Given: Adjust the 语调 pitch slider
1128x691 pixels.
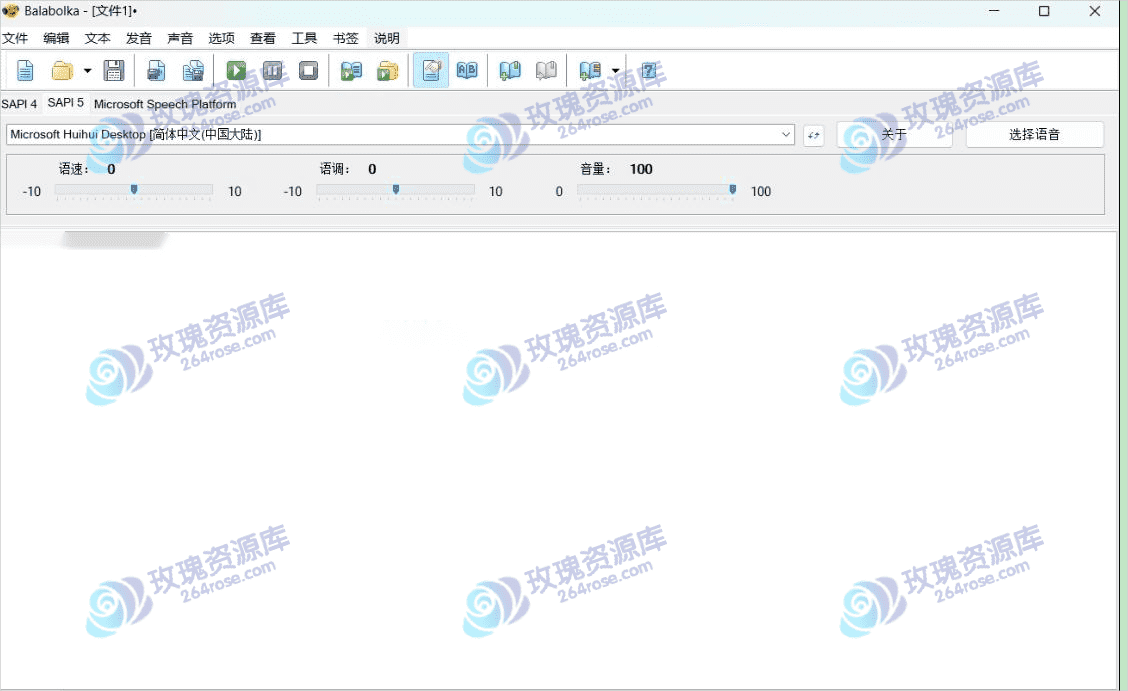Looking at the screenshot, I should (x=396, y=191).
